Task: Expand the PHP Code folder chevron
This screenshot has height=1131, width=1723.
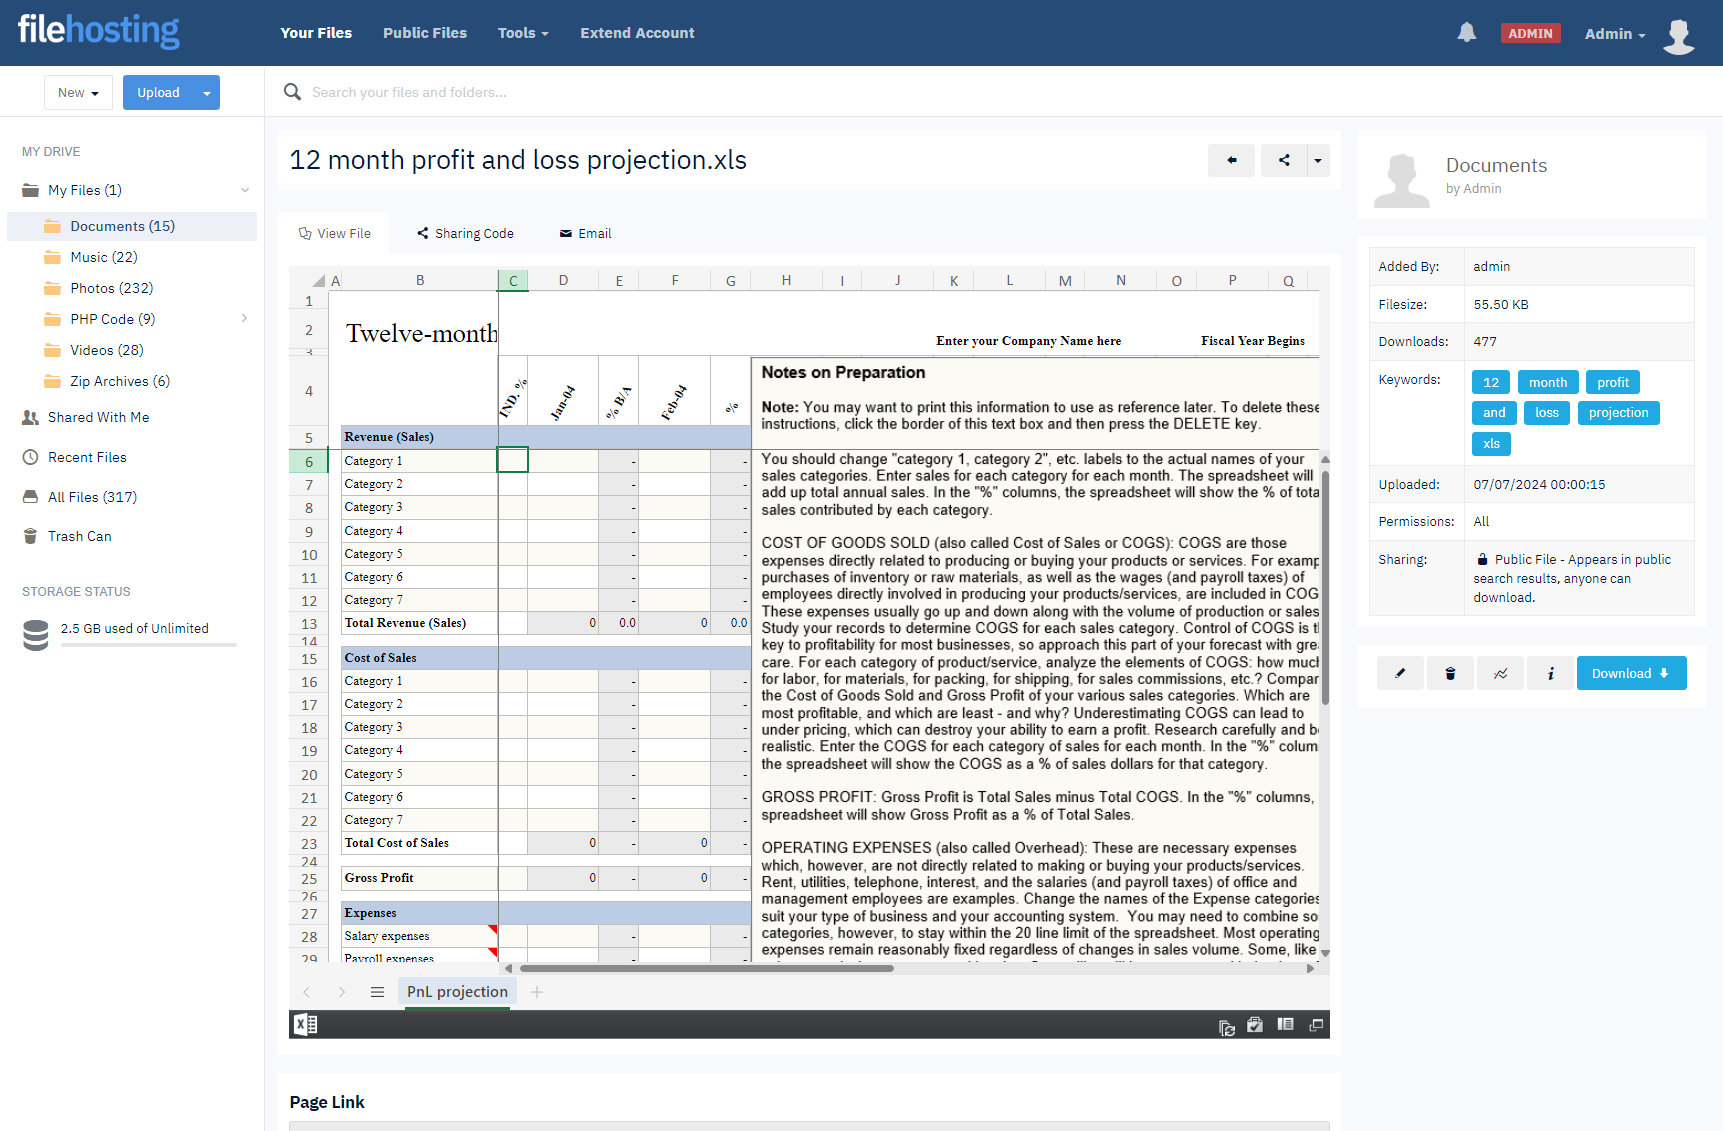Action: coord(245,319)
